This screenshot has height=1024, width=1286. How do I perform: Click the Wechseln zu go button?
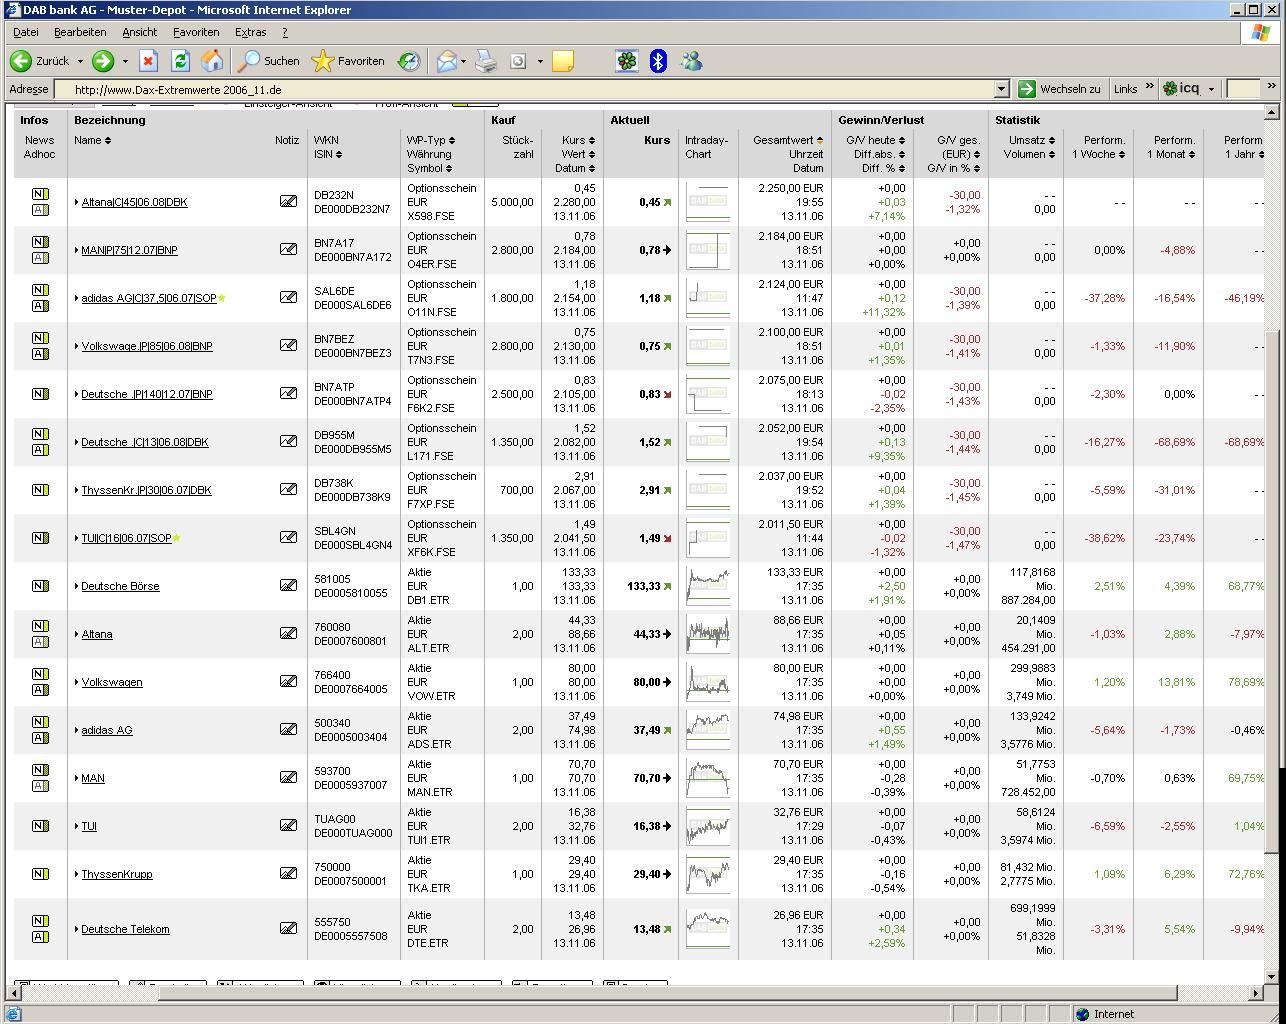[x=1060, y=89]
